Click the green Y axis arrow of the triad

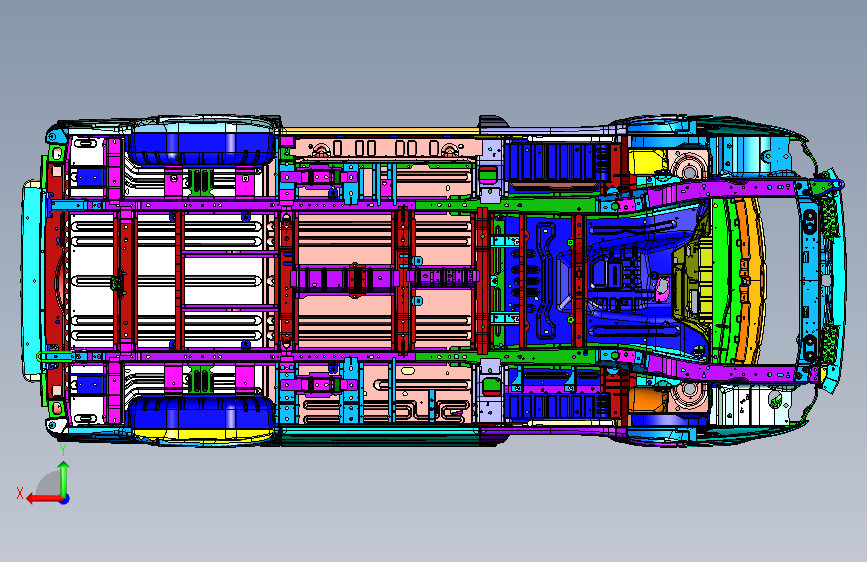(x=64, y=478)
